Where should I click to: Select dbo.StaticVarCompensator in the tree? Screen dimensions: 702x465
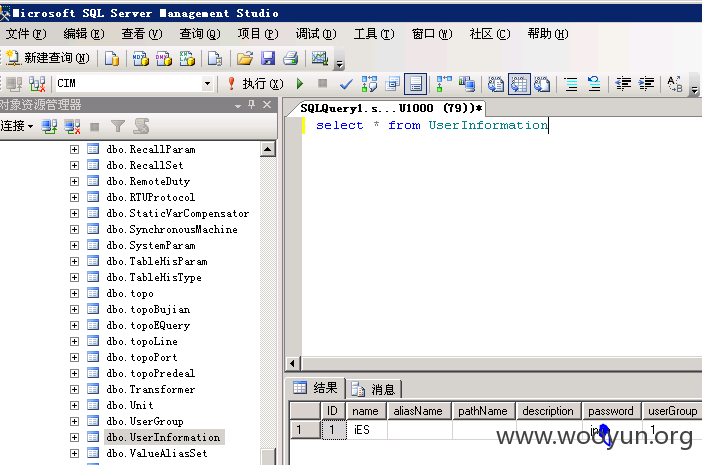point(178,213)
